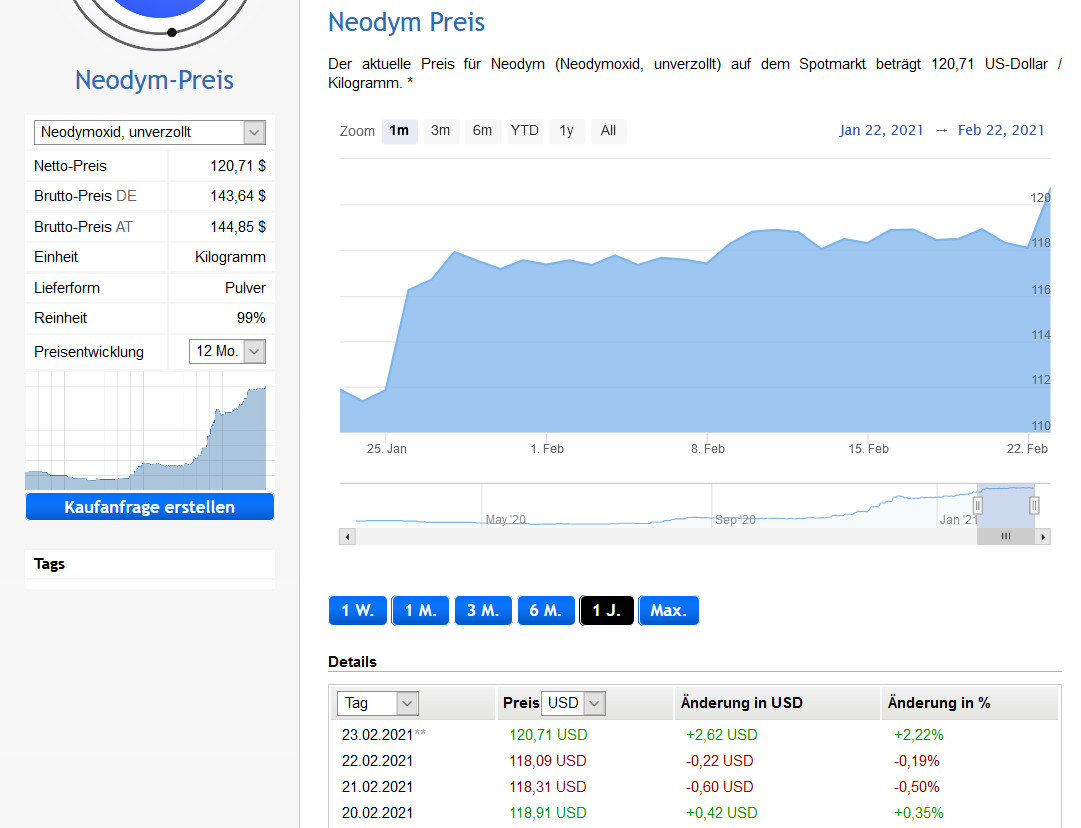Image resolution: width=1081 pixels, height=828 pixels.
Task: Click the 118,31 USD price cell
Action: [x=547, y=787]
